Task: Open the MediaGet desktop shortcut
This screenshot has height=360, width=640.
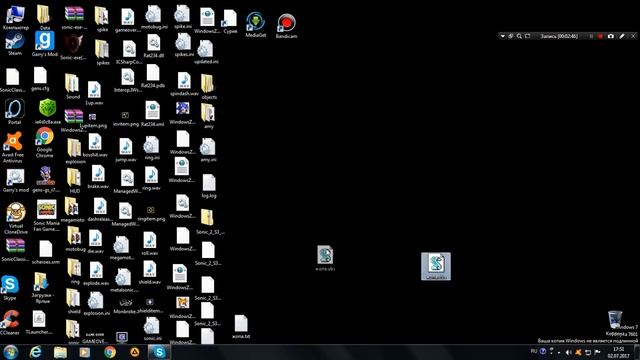Action: coord(256,25)
